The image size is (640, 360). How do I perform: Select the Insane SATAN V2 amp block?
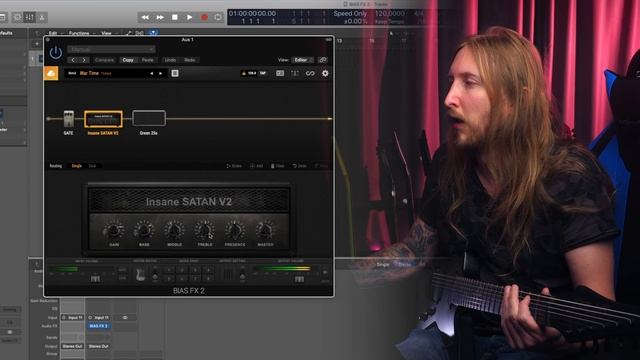103,119
